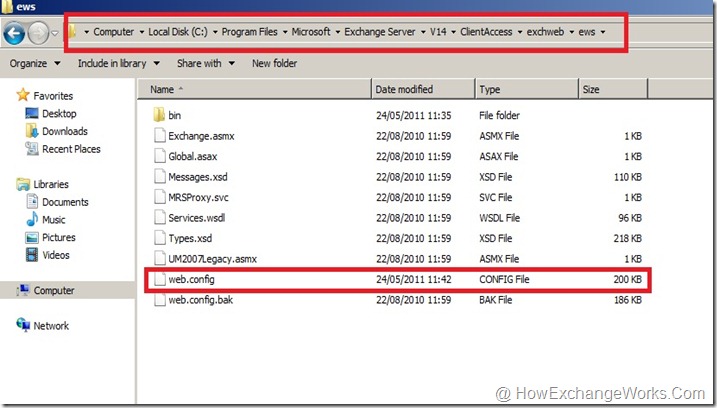Expand dropdown arrow after Program Files
The width and height of the screenshot is (717, 408).
click(284, 32)
